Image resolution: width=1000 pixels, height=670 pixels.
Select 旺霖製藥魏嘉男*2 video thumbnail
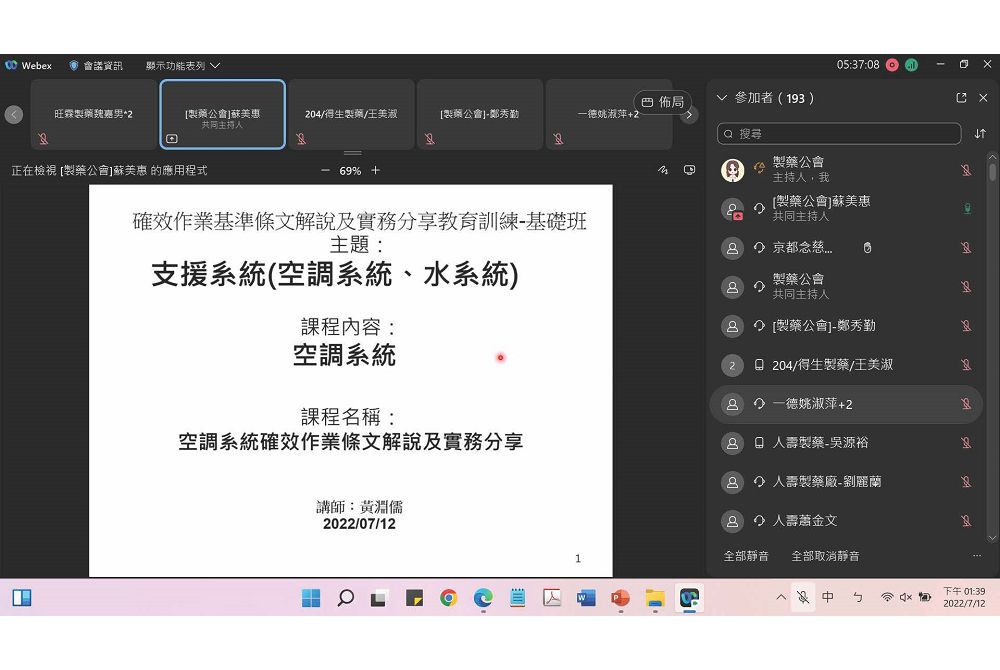[93, 115]
